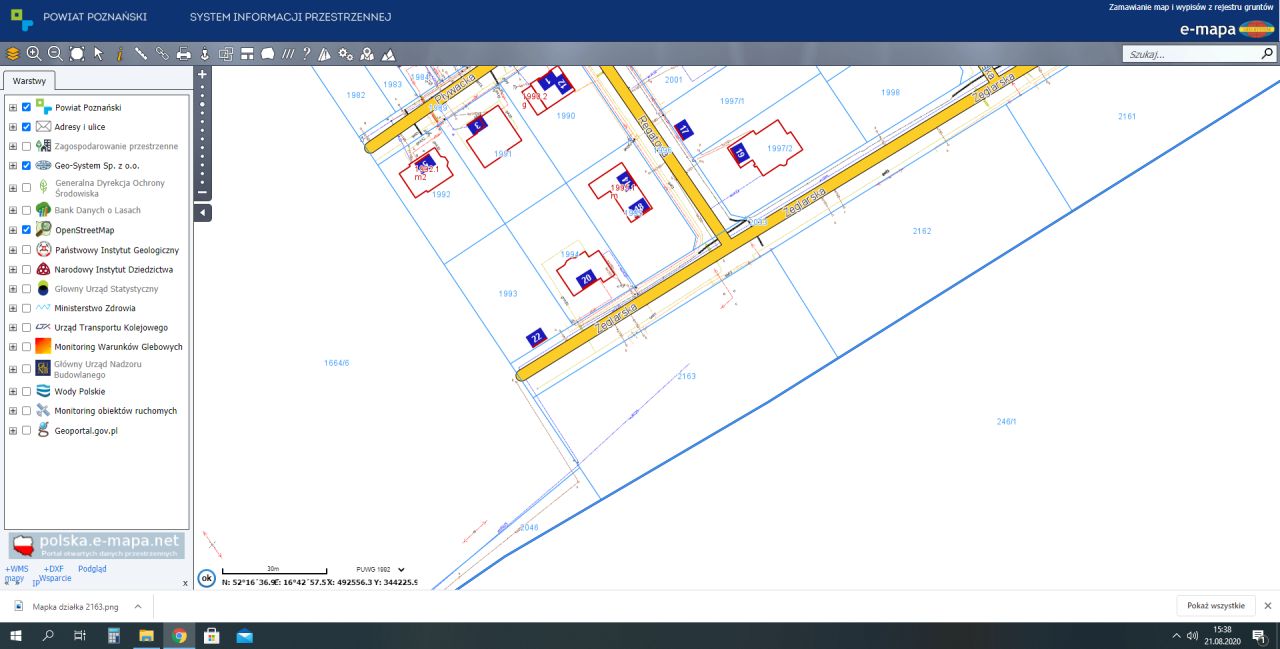Open the layers stack icon in toolbar

click(13, 54)
